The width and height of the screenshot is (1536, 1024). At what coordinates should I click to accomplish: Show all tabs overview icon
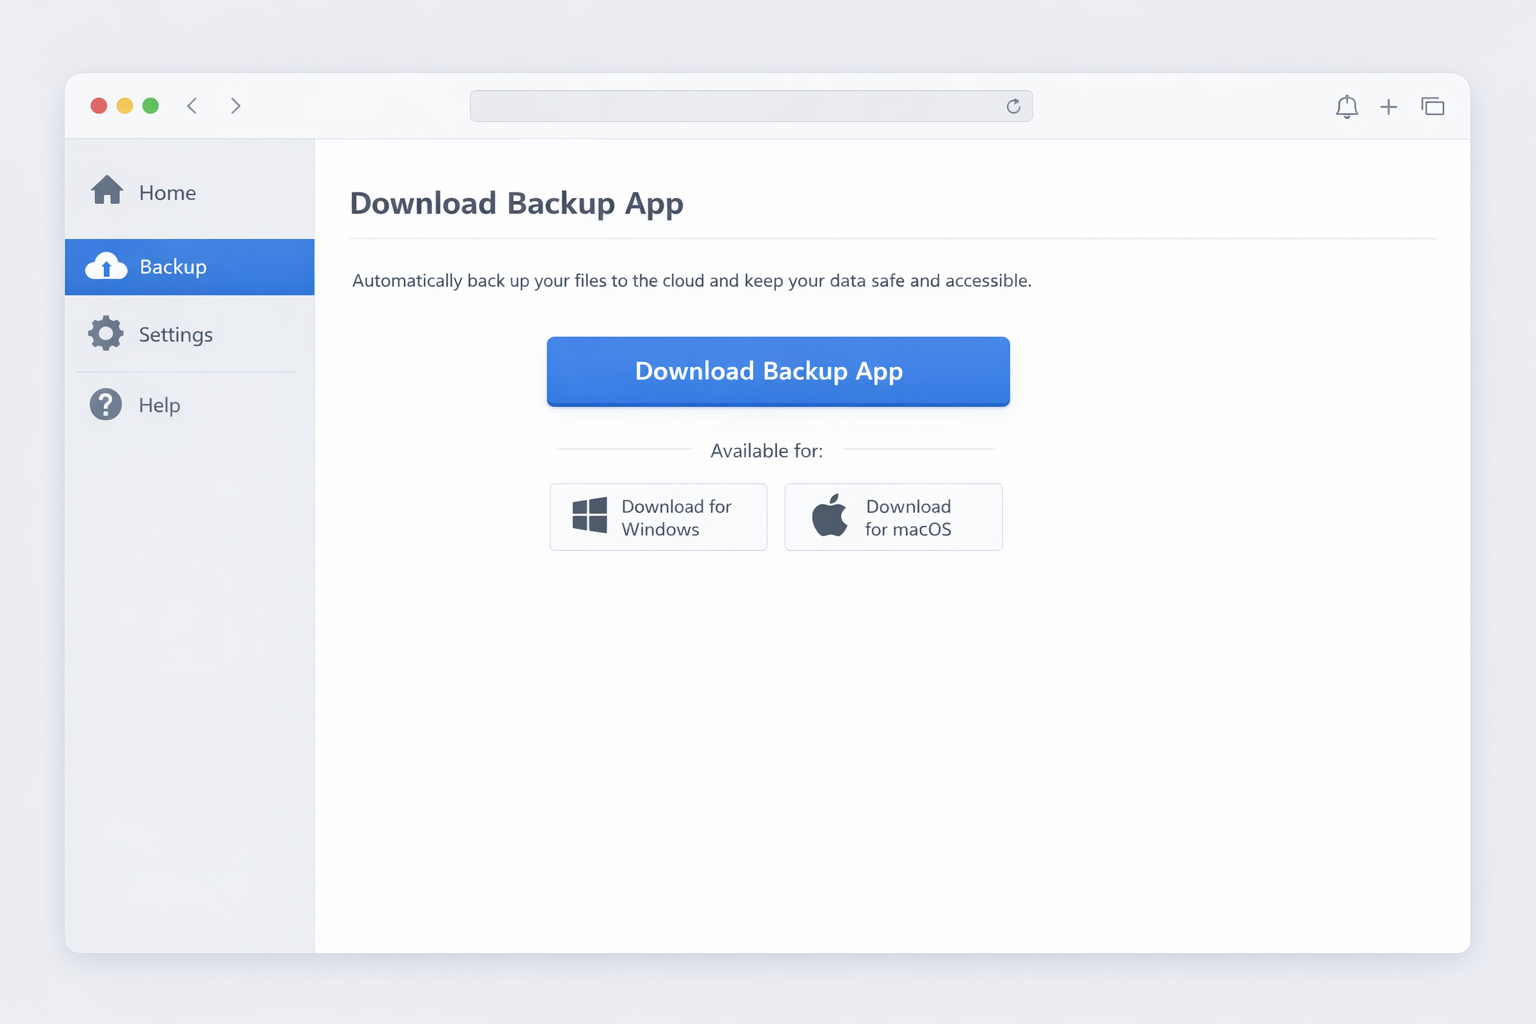1432,107
